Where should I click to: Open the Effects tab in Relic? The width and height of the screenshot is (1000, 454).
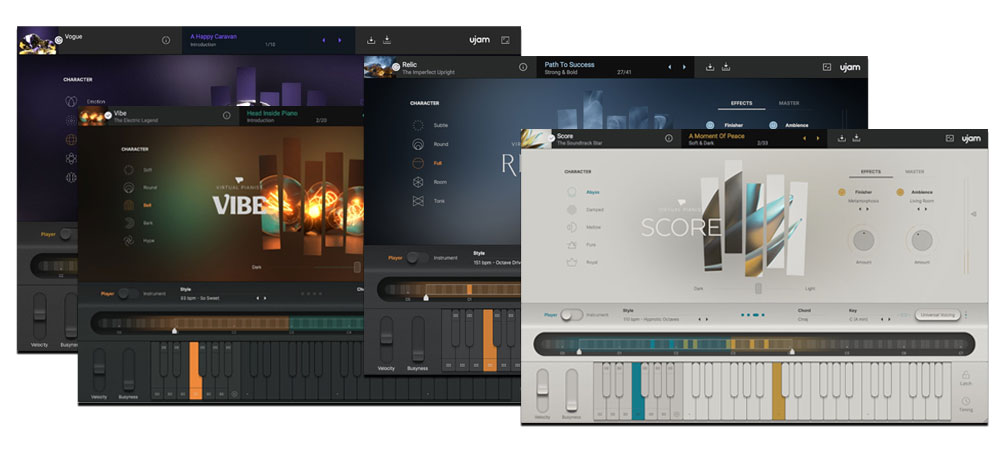741,103
